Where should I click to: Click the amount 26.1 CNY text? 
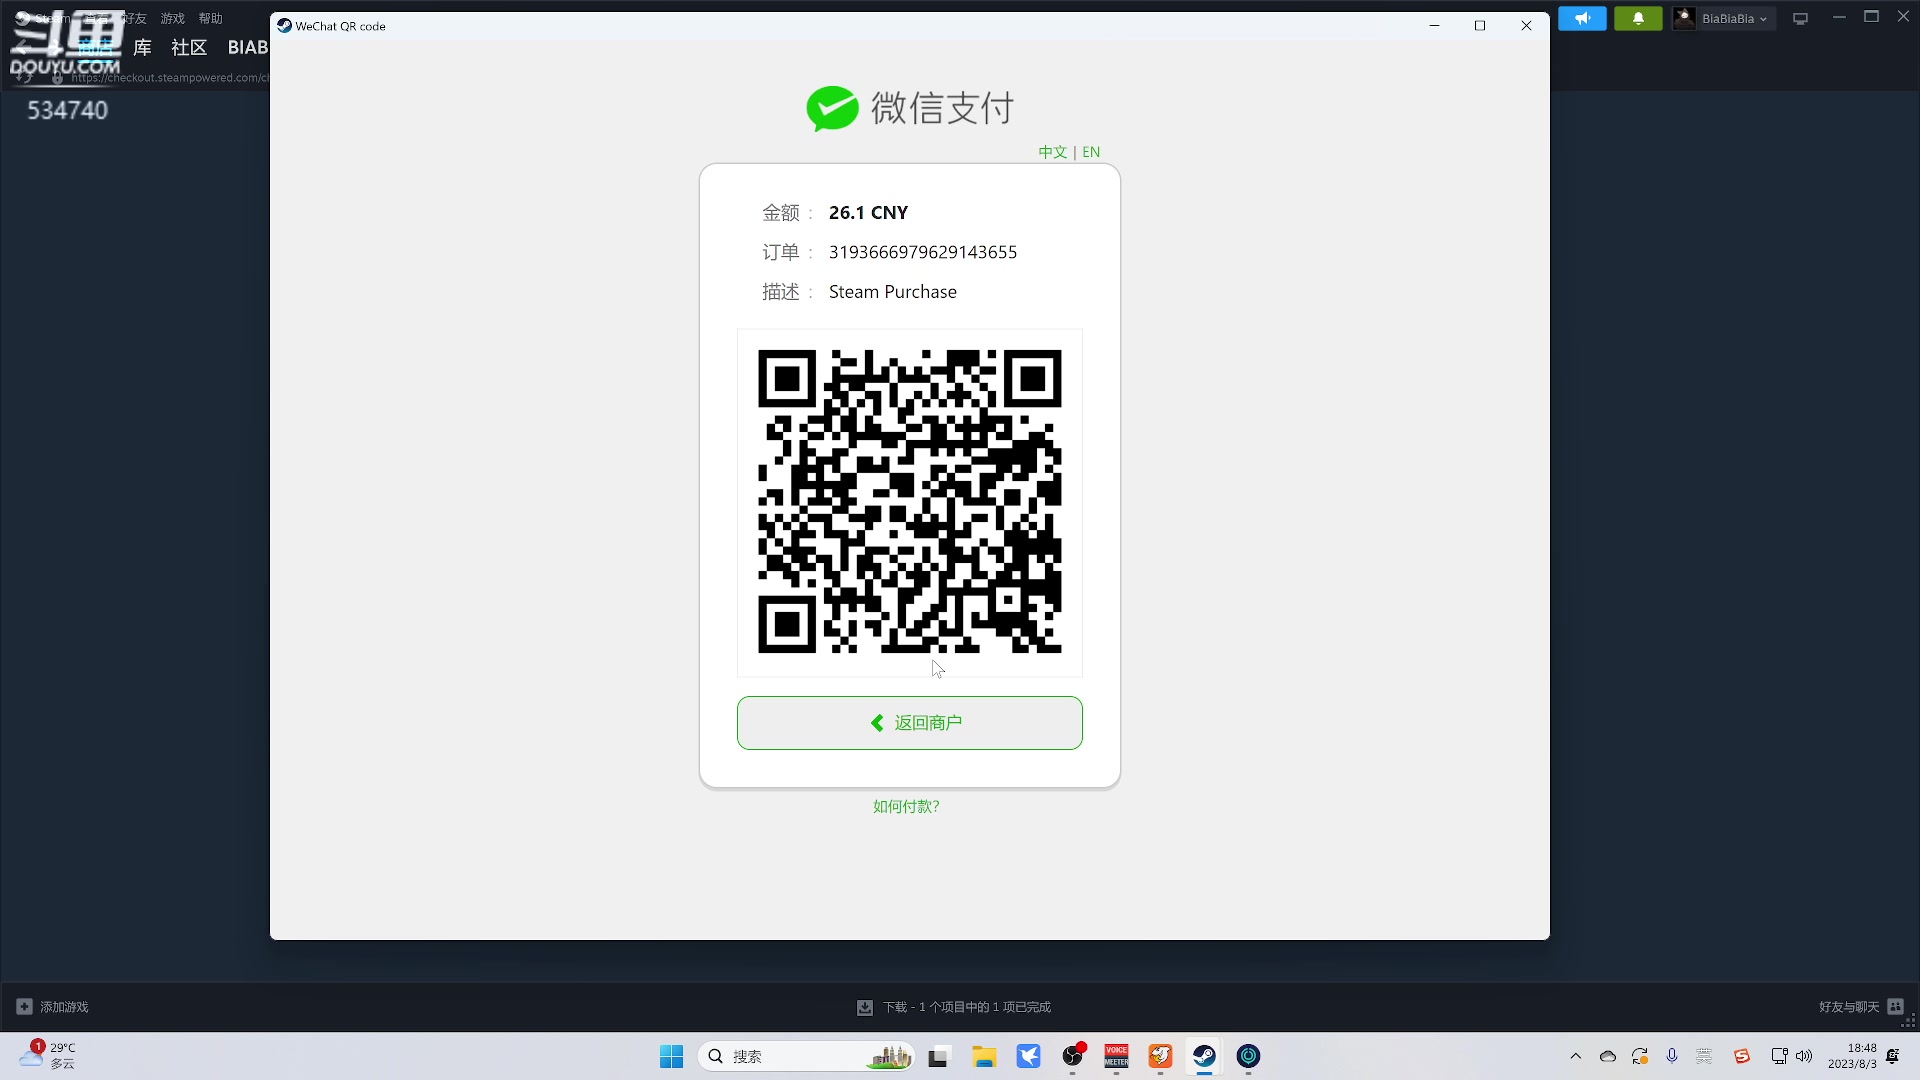[x=868, y=213]
